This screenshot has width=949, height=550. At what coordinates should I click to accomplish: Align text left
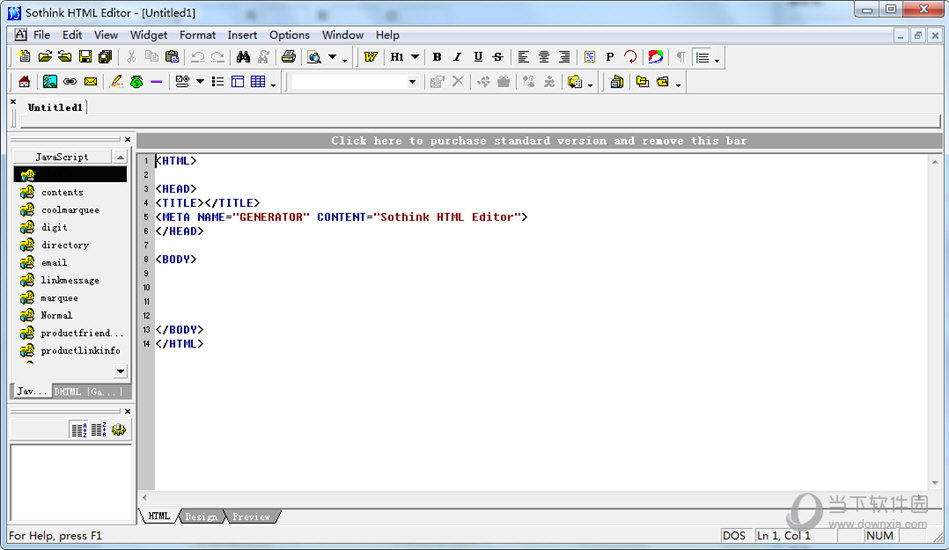[x=524, y=57]
